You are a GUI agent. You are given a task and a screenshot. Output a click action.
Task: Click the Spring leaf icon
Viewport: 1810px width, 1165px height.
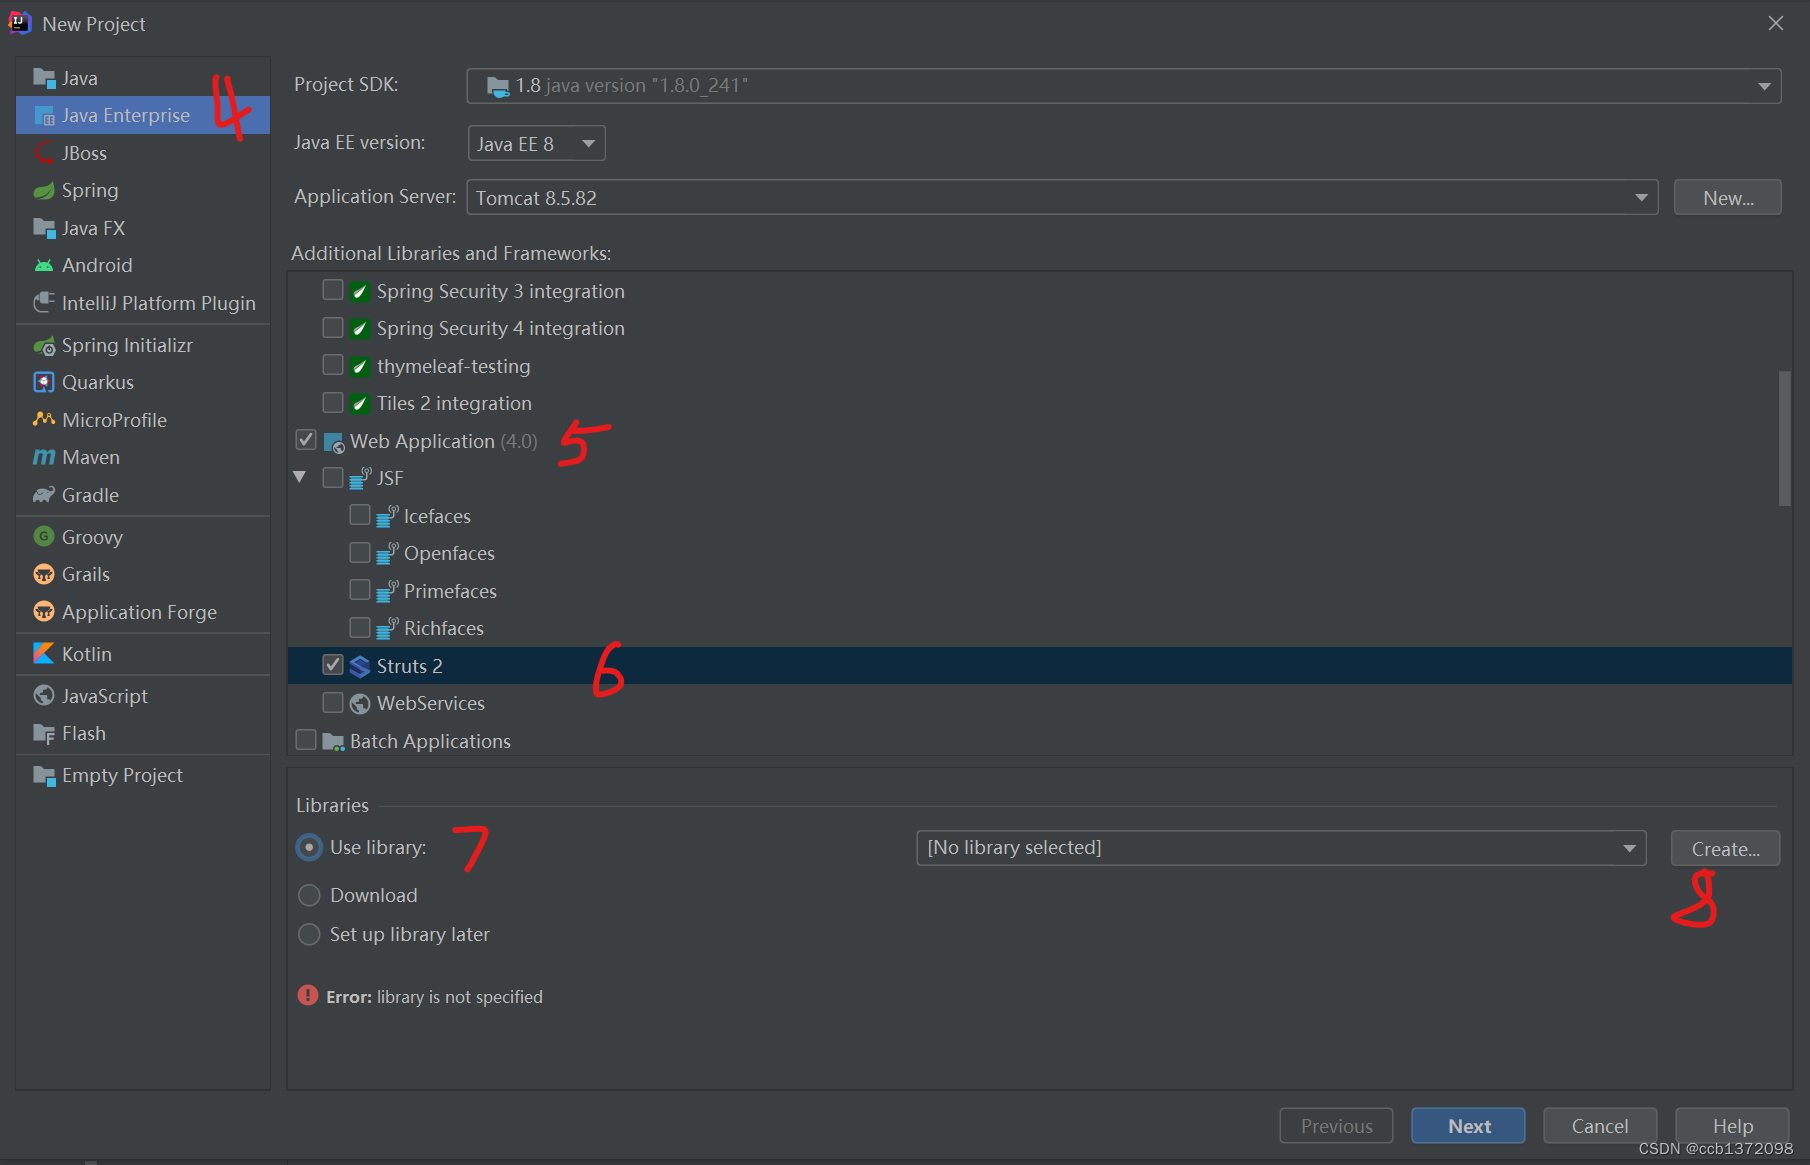tap(44, 191)
